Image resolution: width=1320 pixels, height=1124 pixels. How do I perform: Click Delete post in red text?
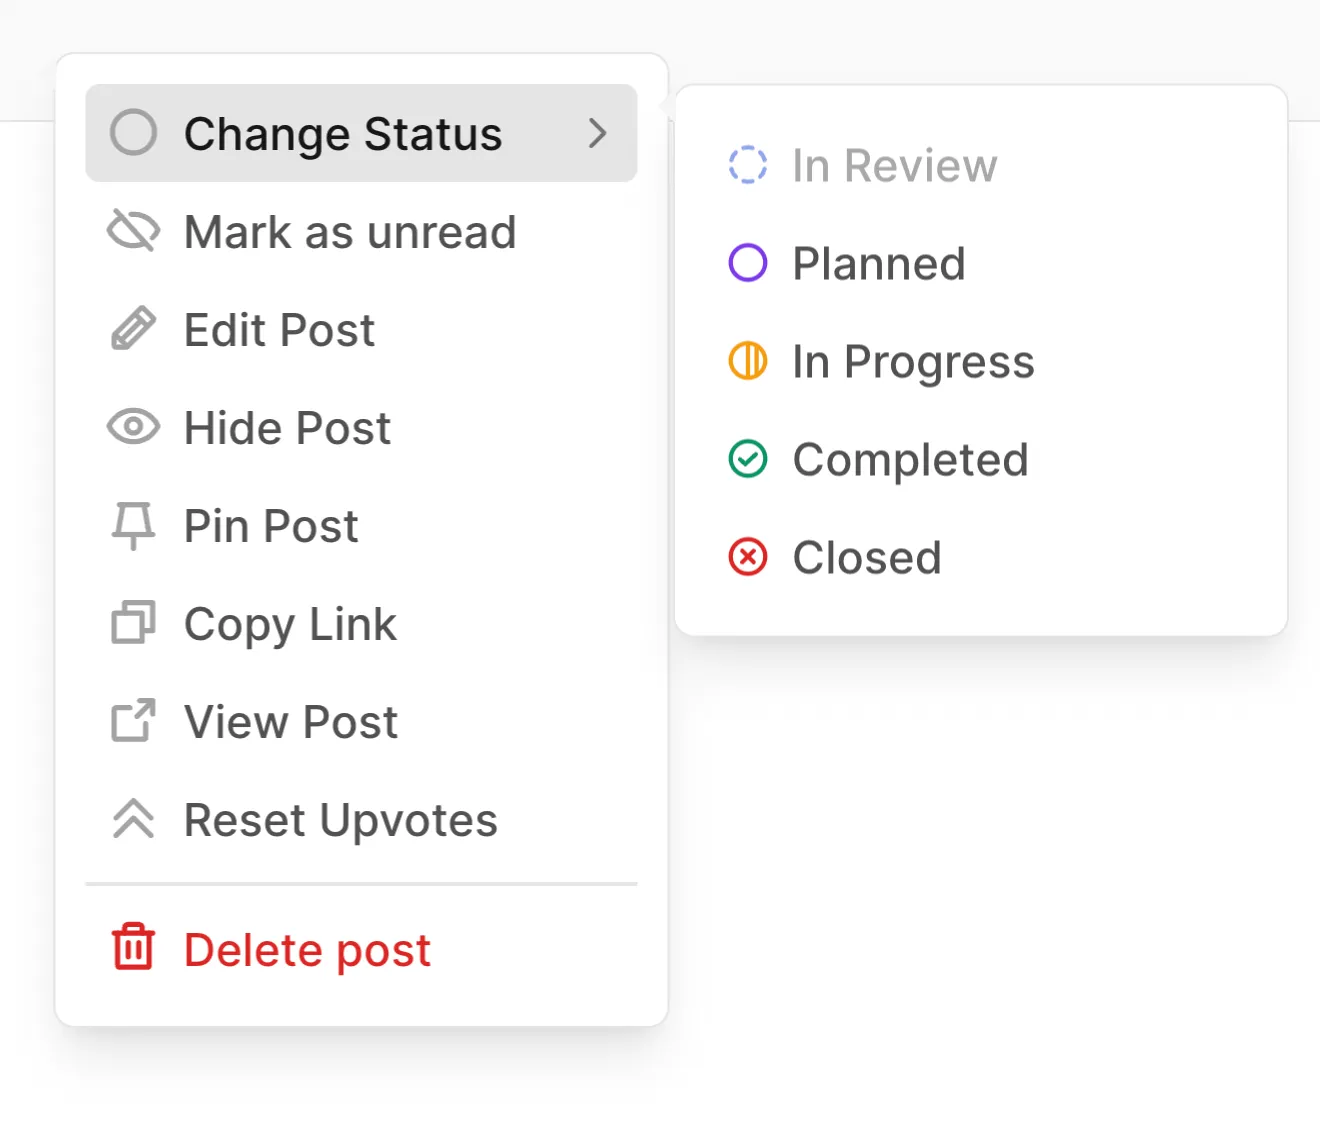point(306,949)
